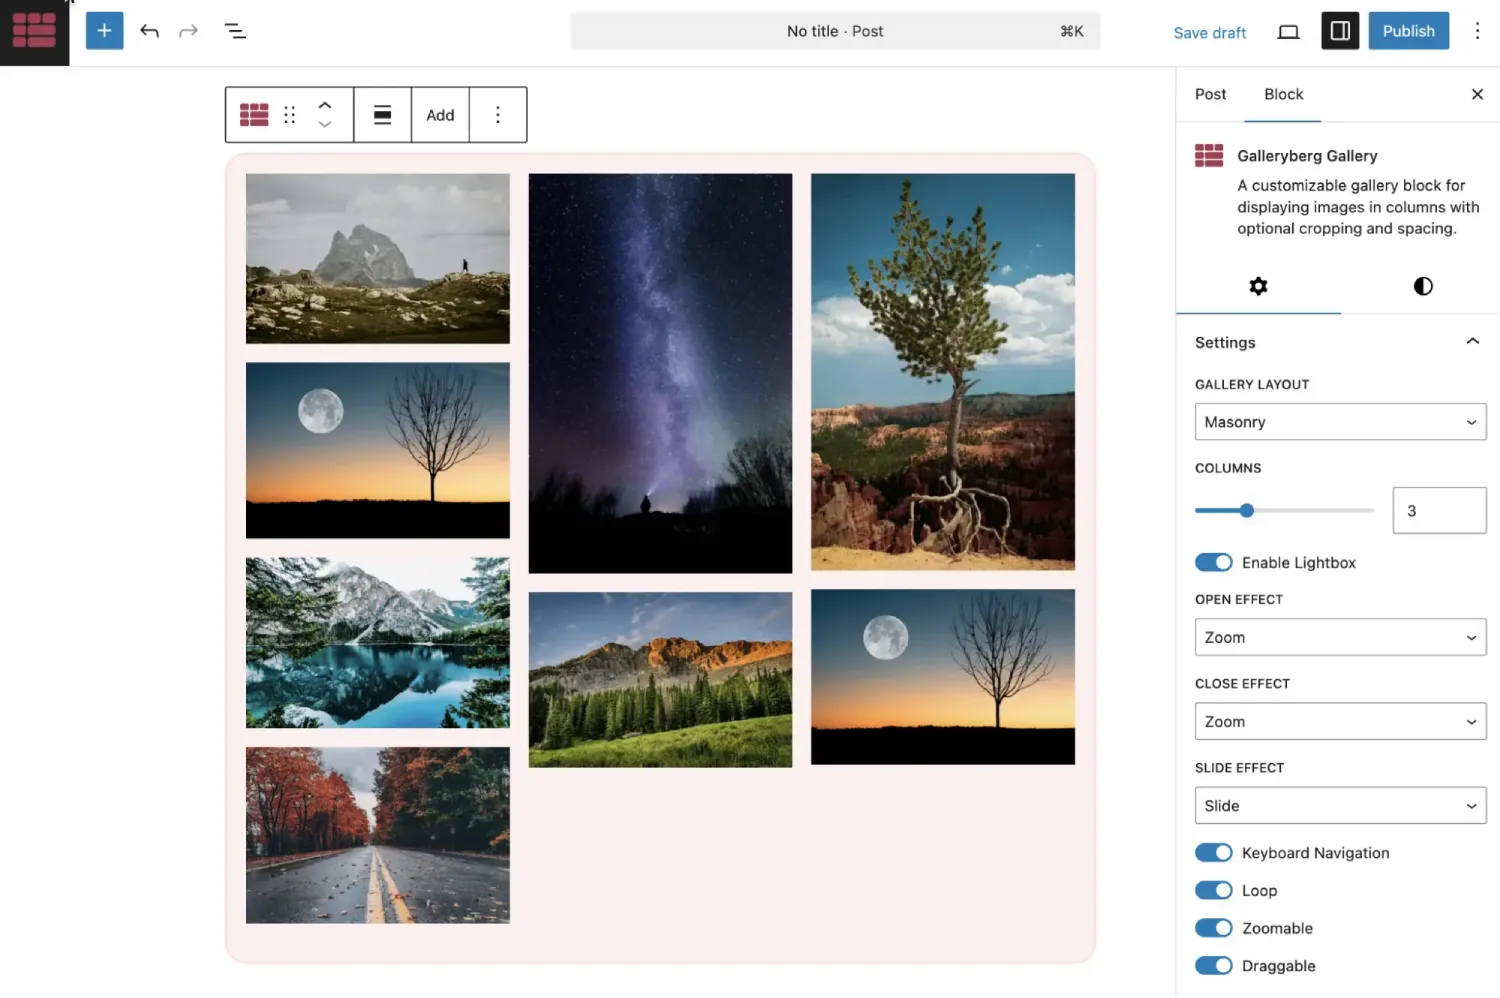
Task: Click the block inserter plus icon
Action: 104,31
